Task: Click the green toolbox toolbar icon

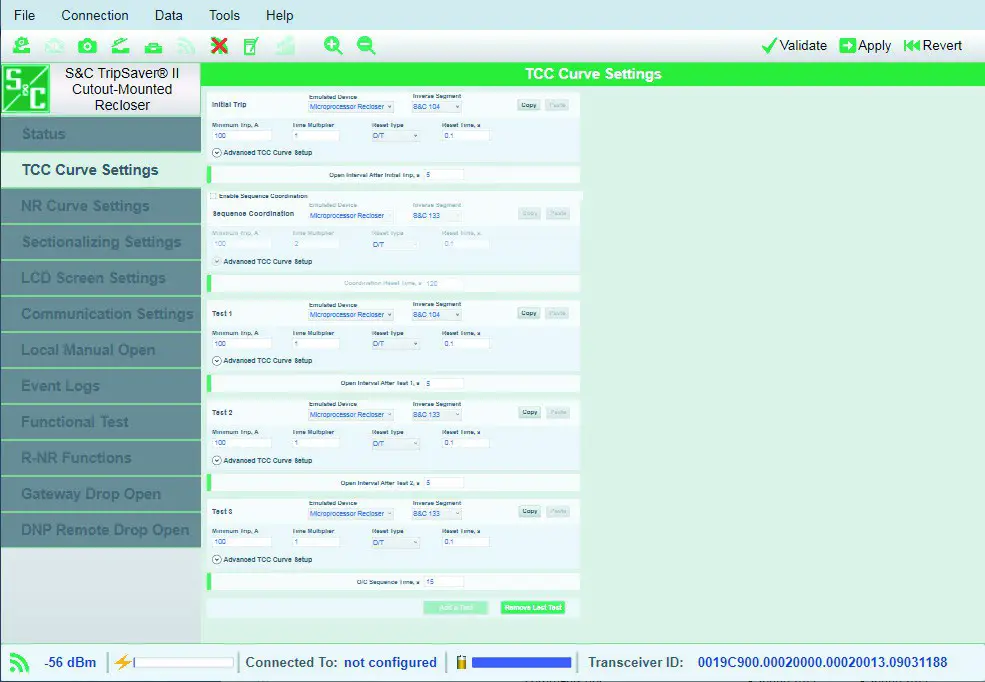Action: [x=153, y=46]
